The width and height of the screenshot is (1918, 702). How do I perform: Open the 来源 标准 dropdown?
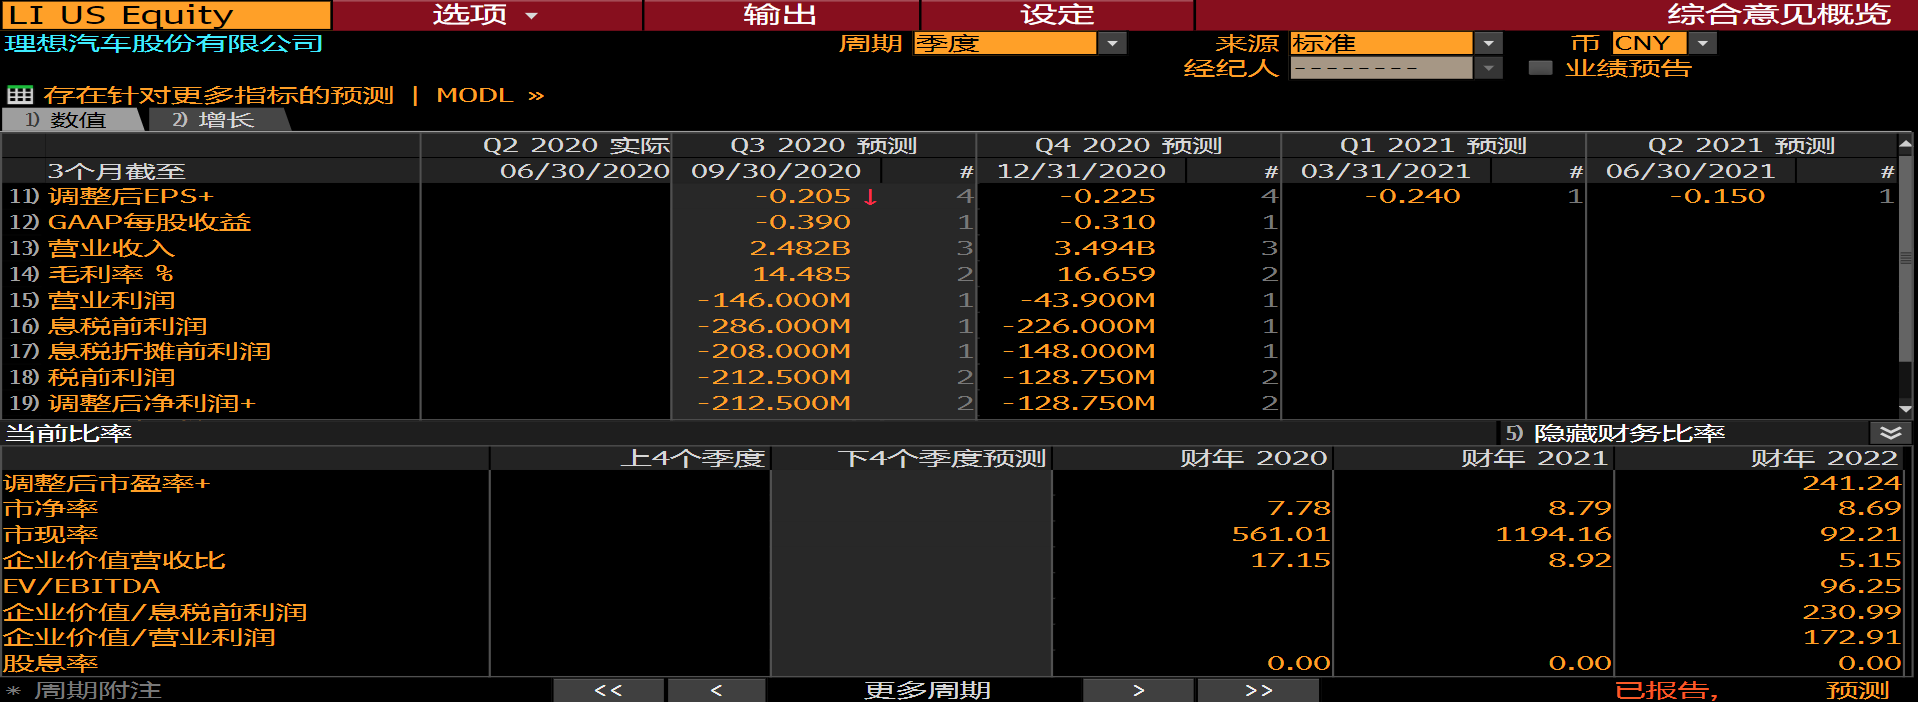tap(1488, 43)
